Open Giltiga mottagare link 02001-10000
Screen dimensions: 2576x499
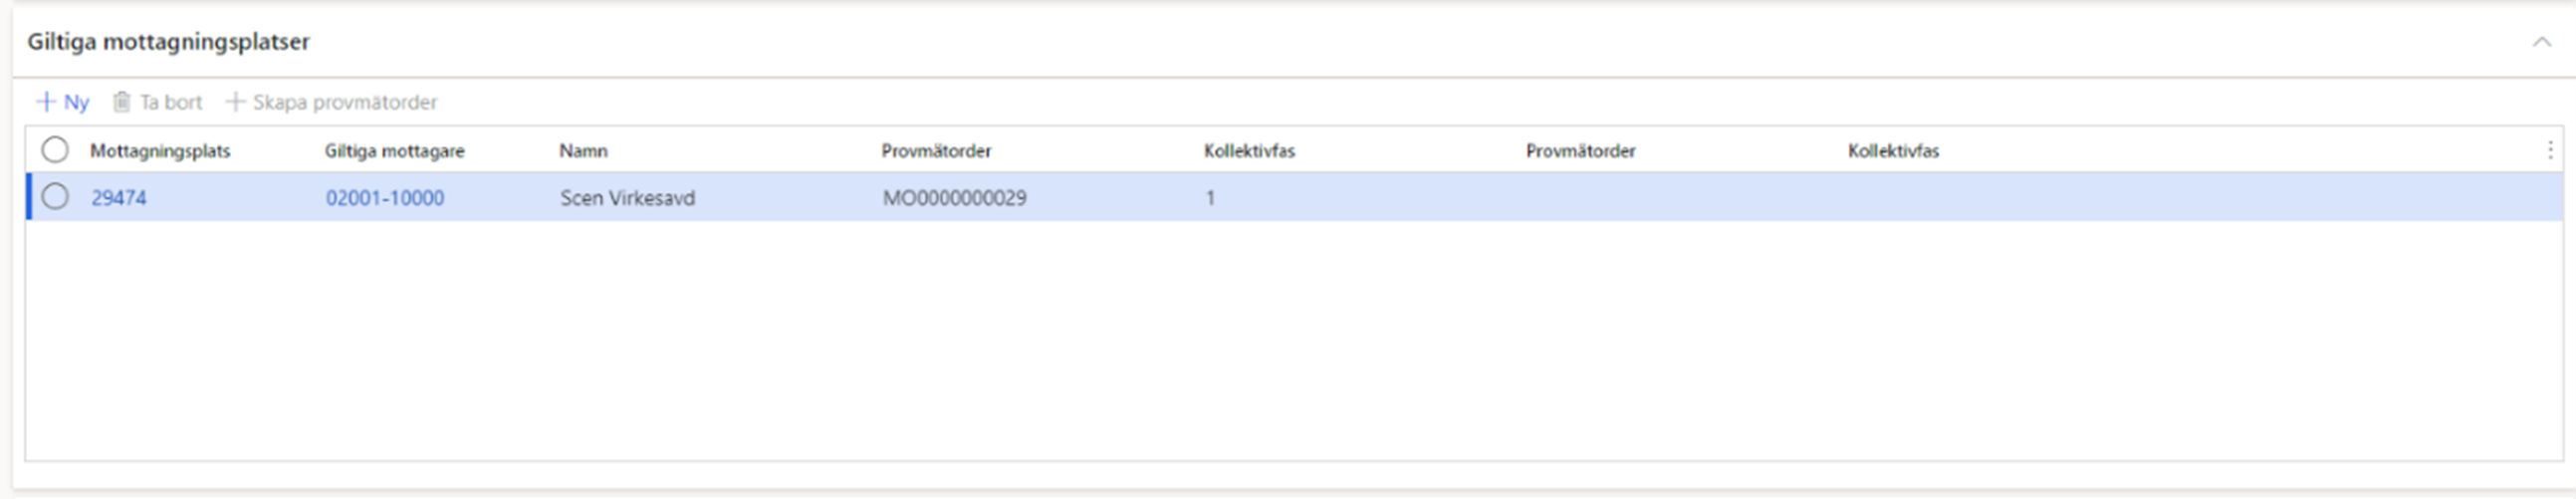point(385,198)
